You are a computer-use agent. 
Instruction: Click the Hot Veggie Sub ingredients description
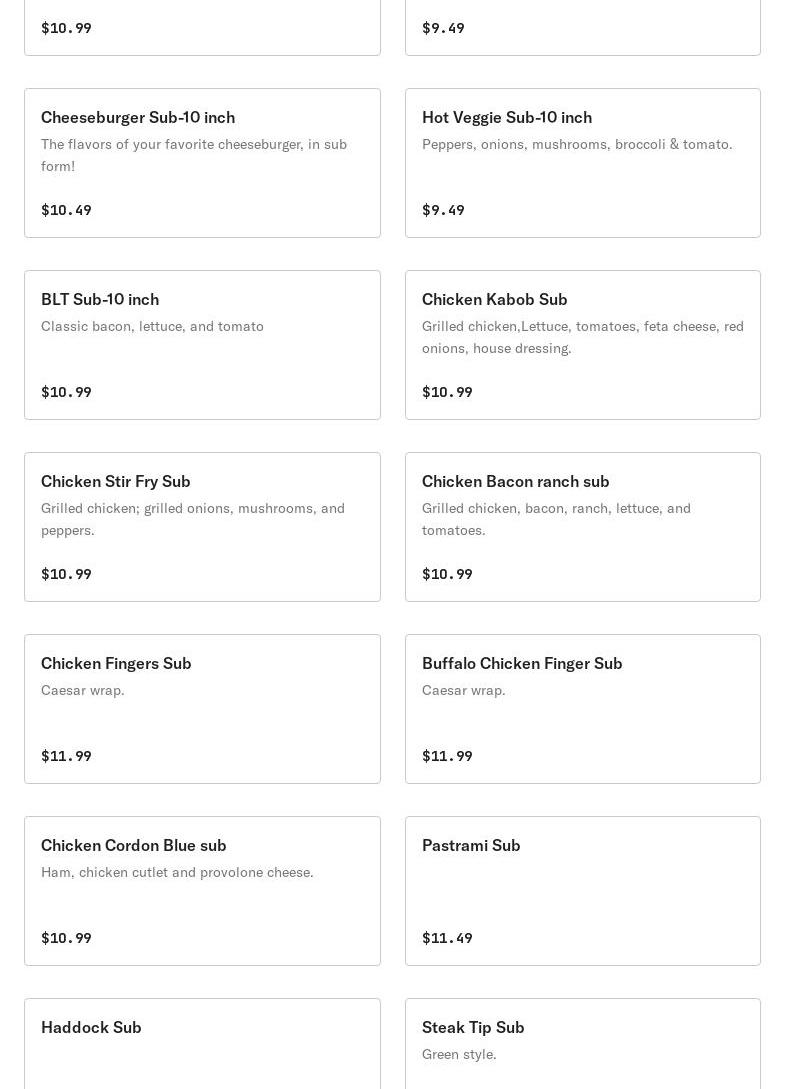click(x=577, y=144)
